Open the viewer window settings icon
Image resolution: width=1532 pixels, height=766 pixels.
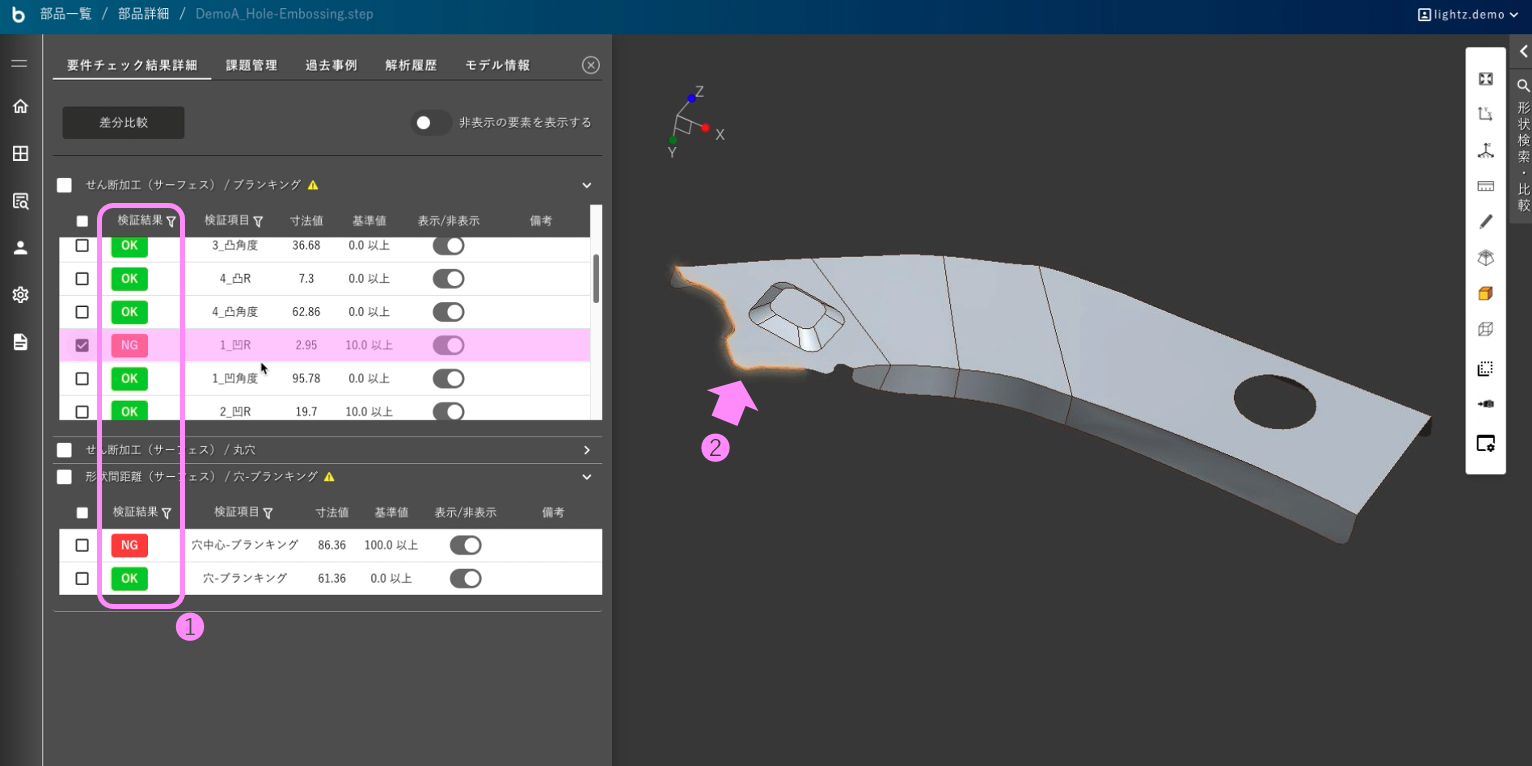(x=1486, y=443)
